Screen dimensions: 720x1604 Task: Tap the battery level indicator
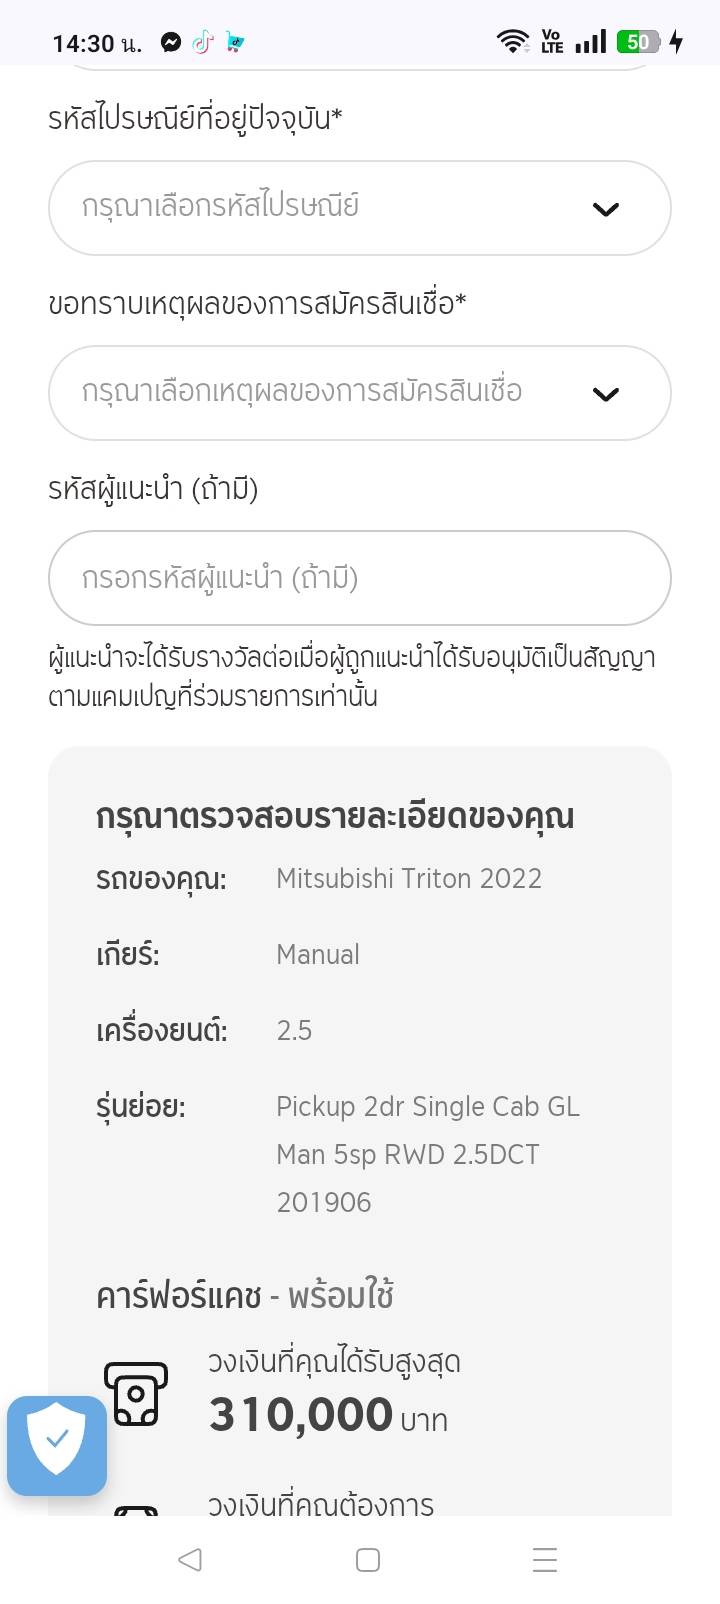point(638,42)
